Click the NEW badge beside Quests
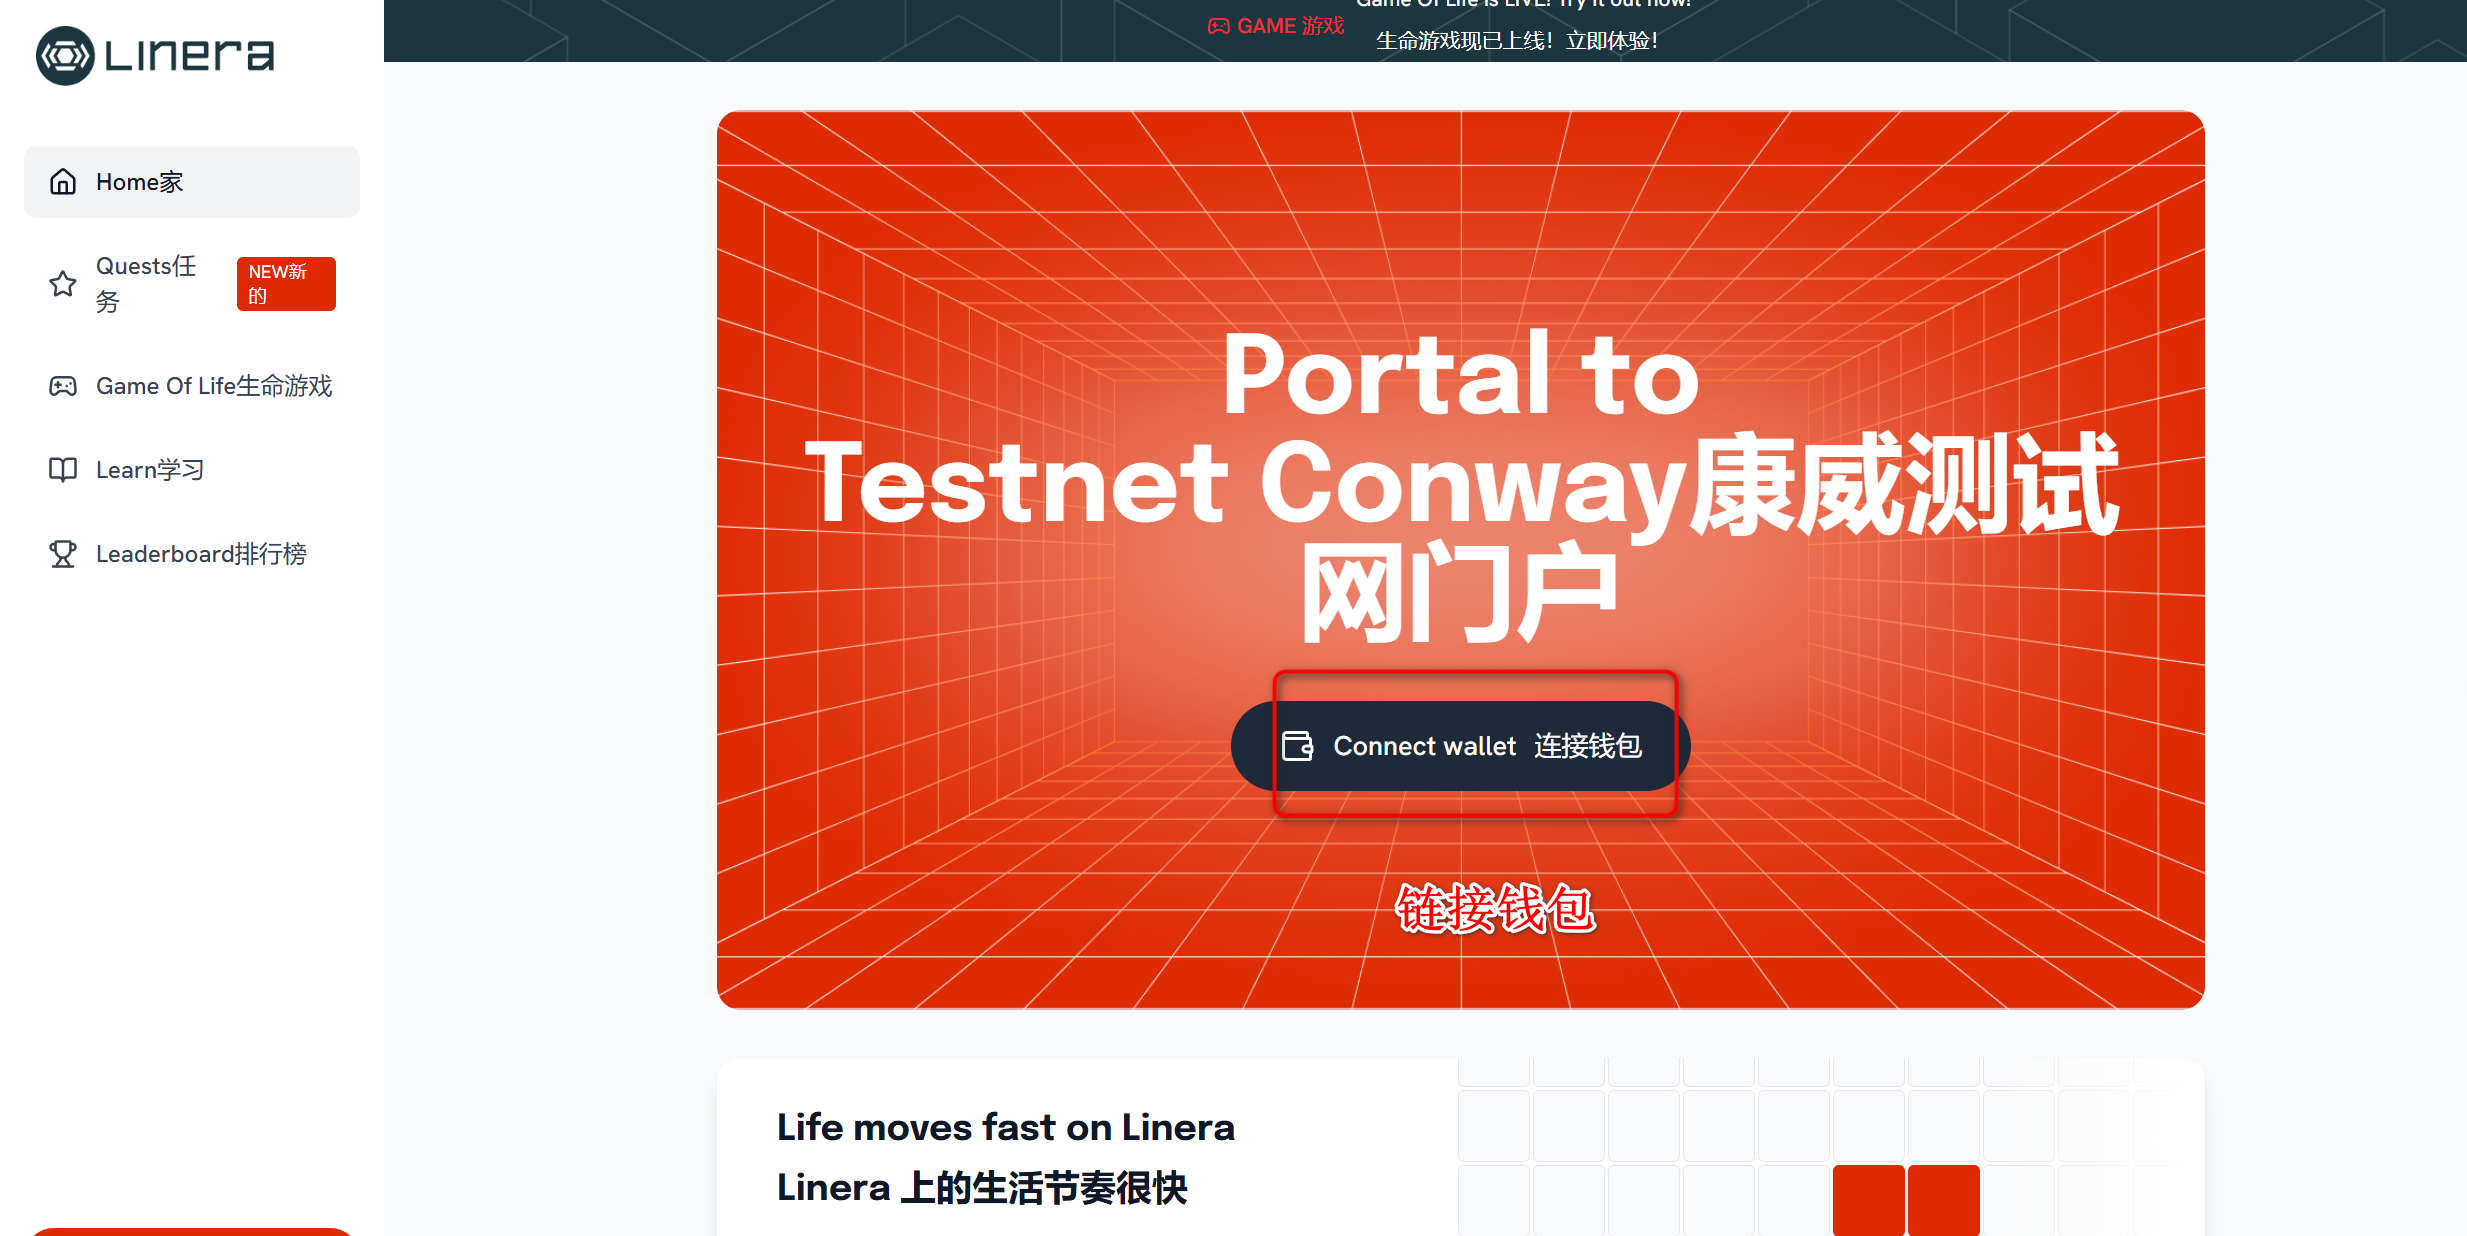2467x1236 pixels. click(x=285, y=284)
